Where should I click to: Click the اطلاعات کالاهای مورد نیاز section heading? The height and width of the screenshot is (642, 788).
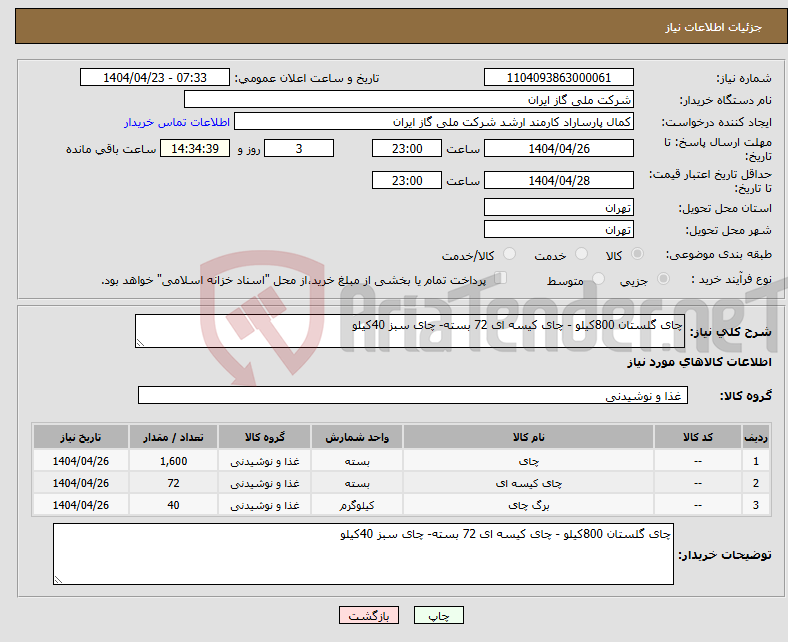point(699,362)
